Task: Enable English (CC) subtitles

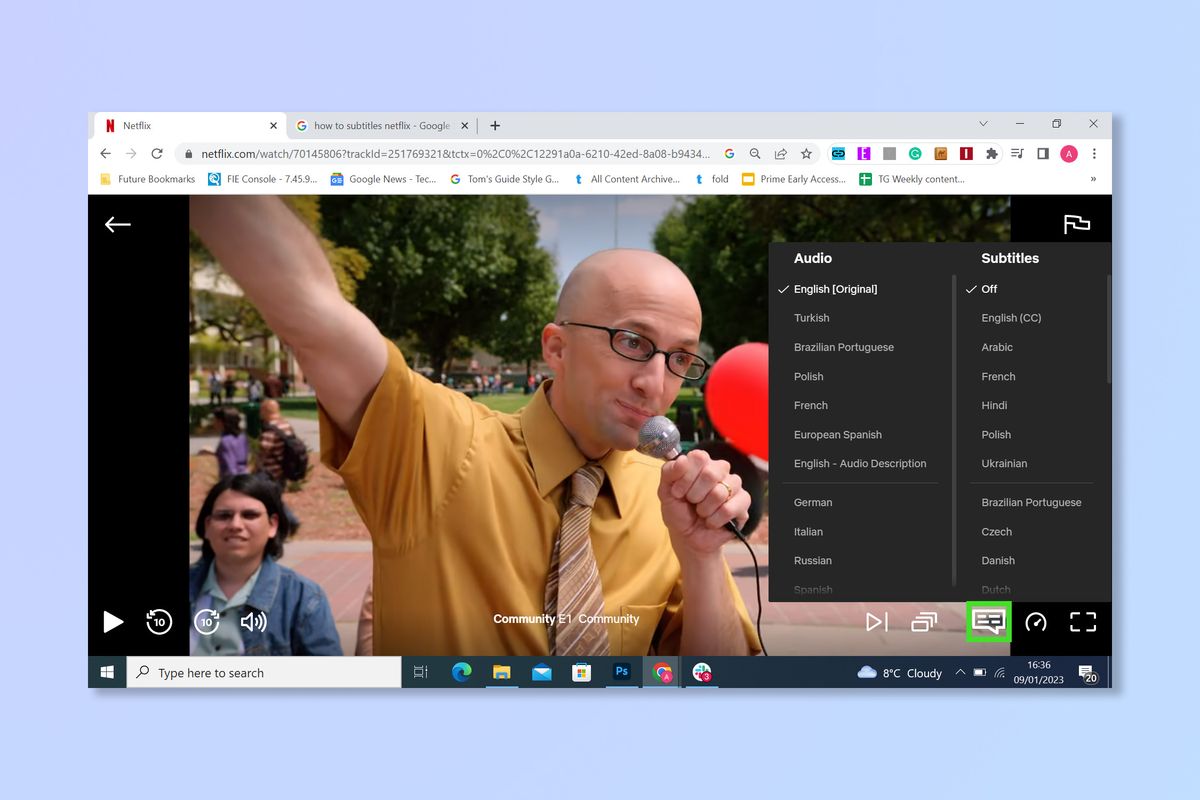Action: point(1011,317)
